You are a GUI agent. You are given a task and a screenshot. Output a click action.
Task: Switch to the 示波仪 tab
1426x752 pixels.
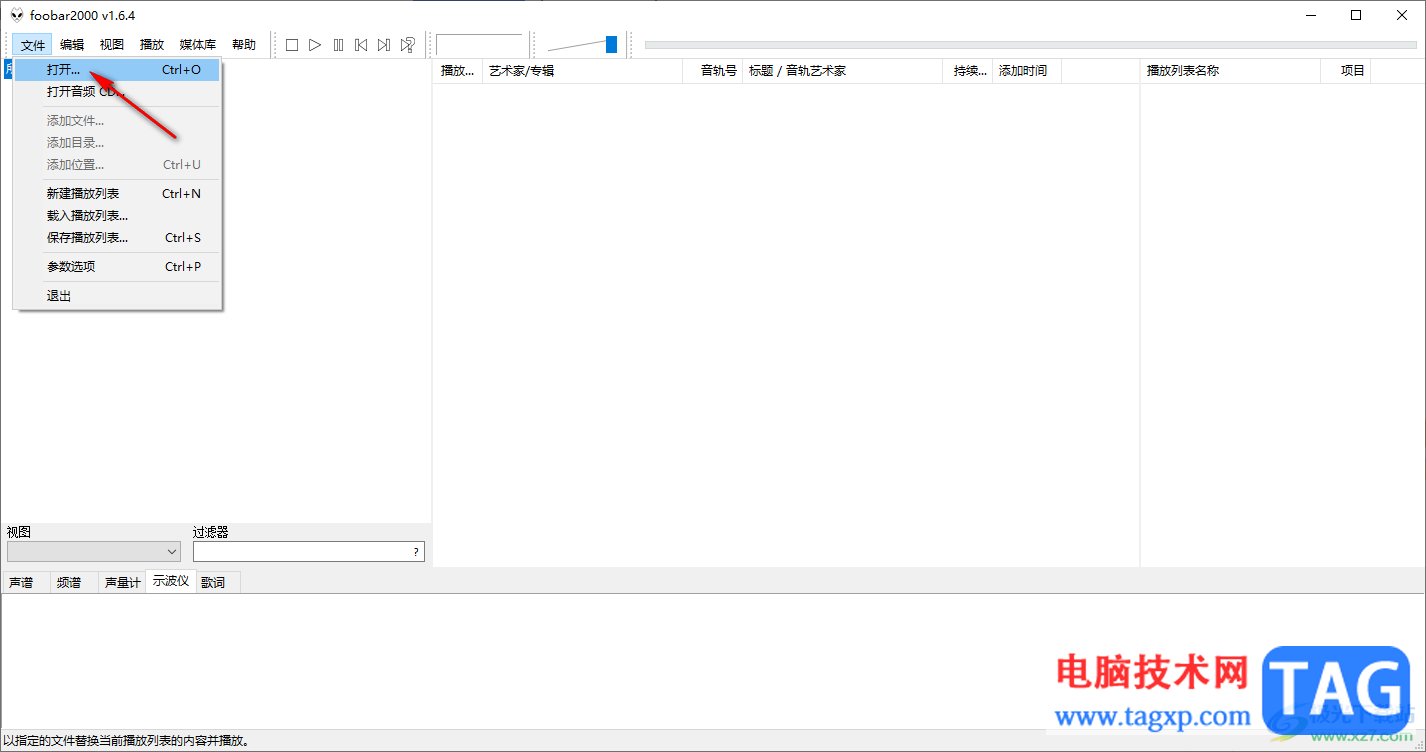click(171, 581)
